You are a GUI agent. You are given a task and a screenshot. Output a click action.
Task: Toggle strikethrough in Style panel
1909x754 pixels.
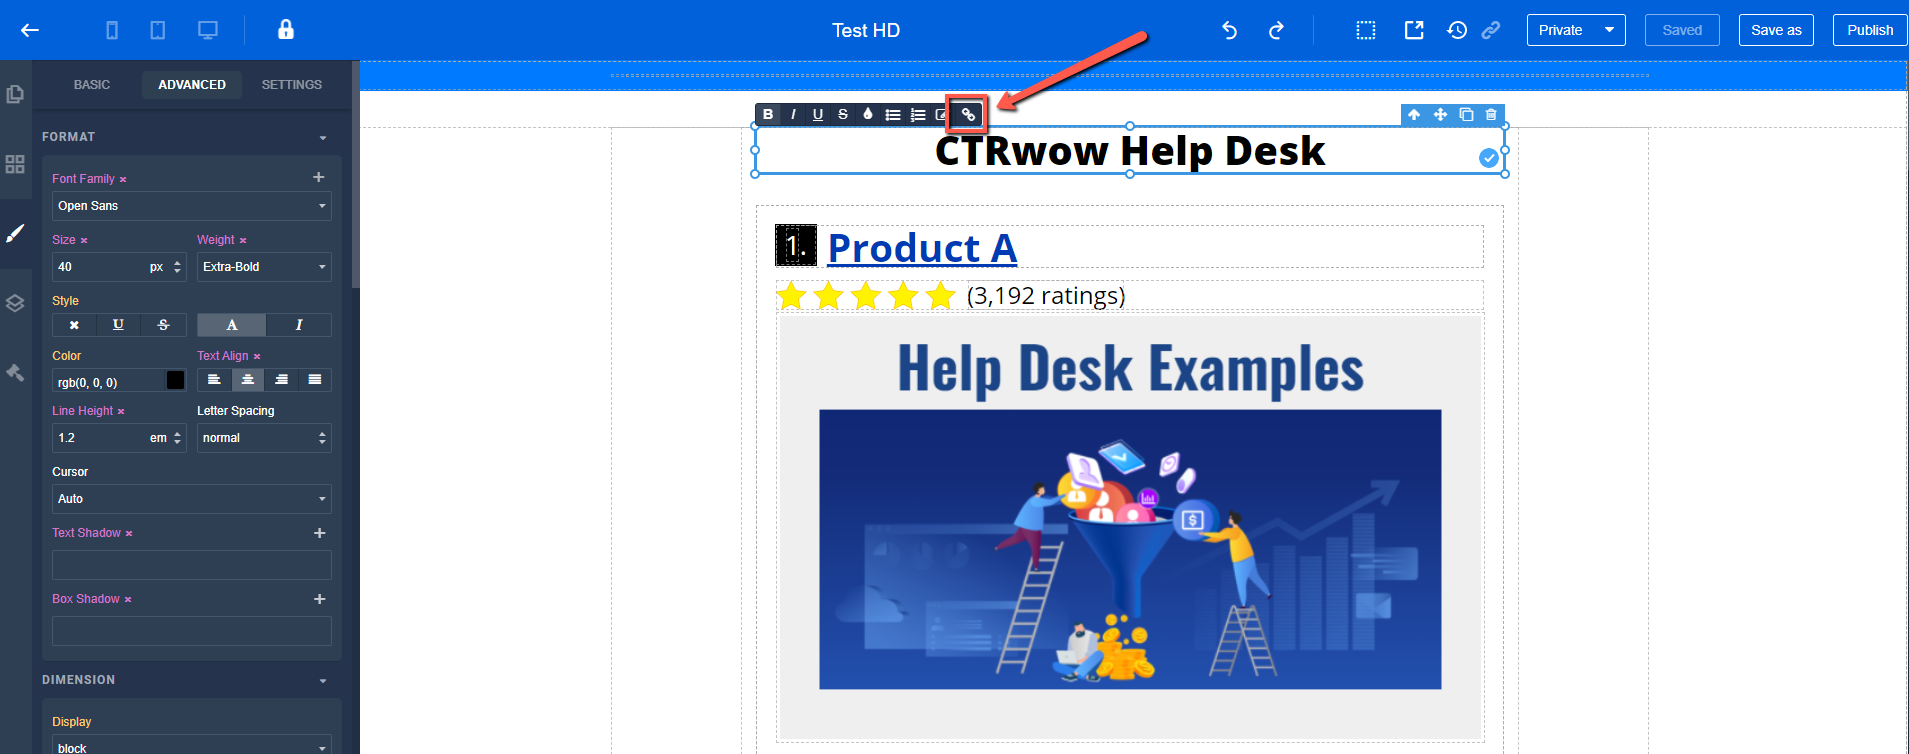164,325
